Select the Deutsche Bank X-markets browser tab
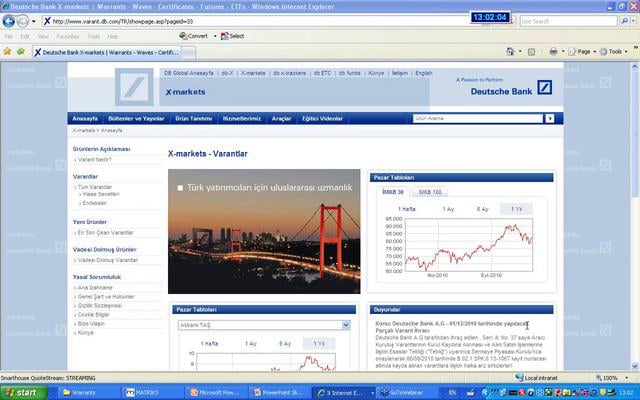 (107, 52)
